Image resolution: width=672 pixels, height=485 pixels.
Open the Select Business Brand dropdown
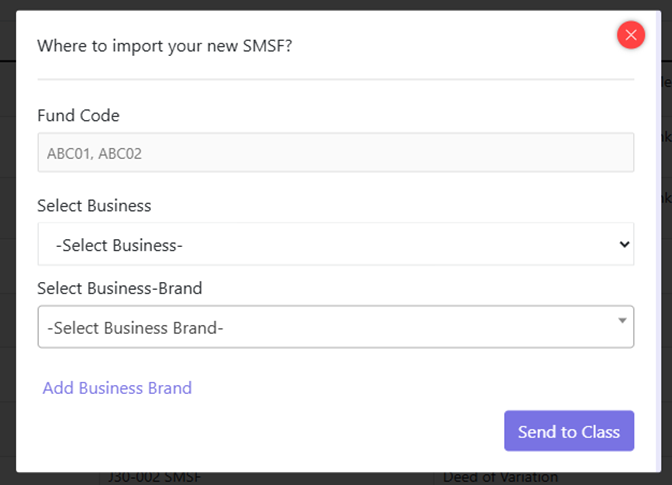coord(336,327)
